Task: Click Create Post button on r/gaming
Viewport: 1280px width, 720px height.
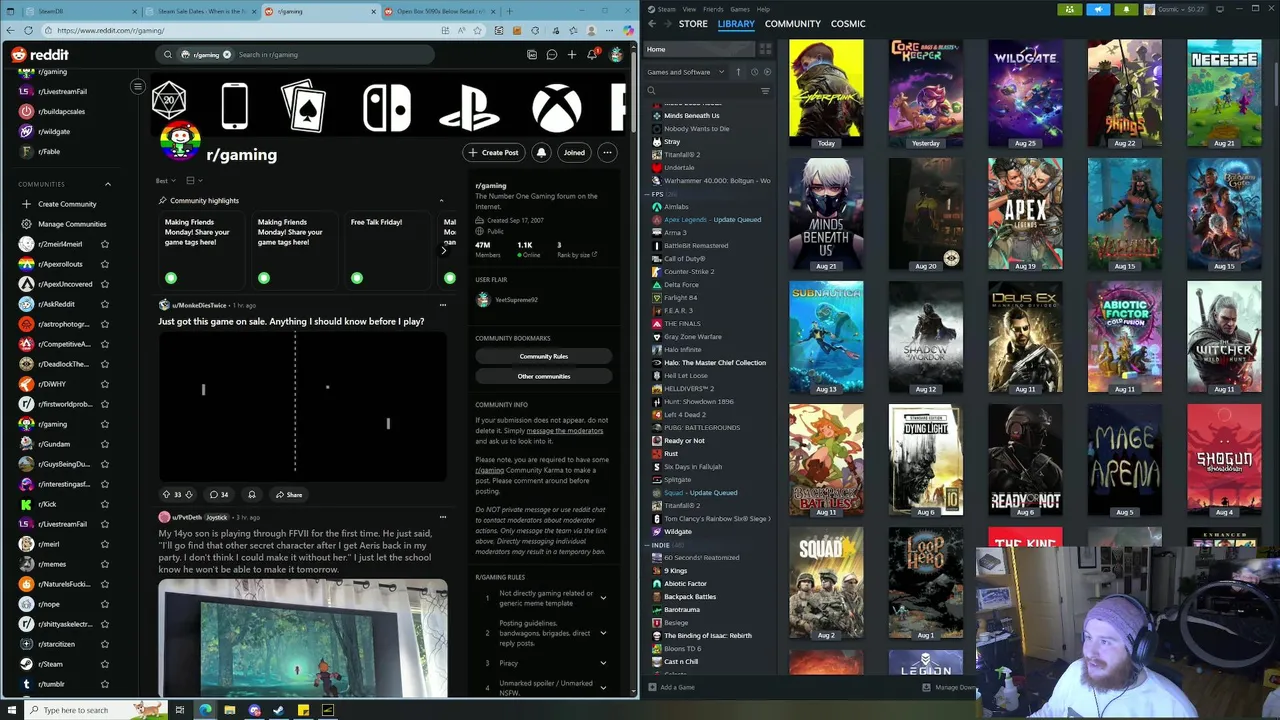Action: coord(494,153)
